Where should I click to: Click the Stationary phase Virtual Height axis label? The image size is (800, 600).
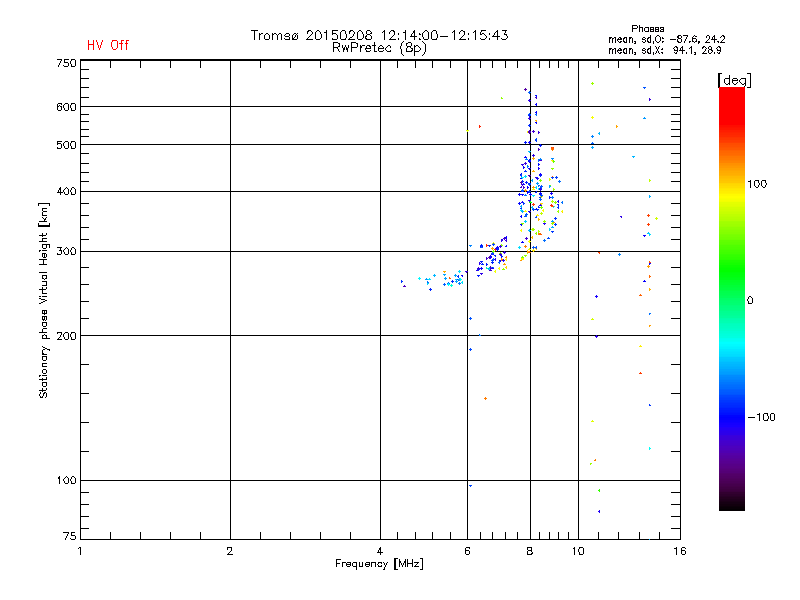pyautogui.click(x=44, y=300)
